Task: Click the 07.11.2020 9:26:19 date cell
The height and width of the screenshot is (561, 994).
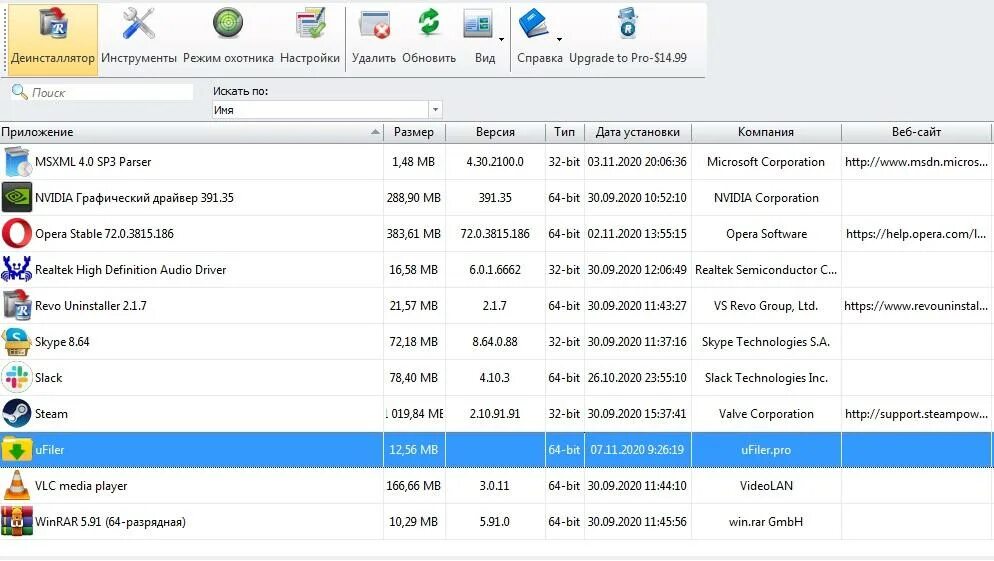Action: pyautogui.click(x=637, y=449)
